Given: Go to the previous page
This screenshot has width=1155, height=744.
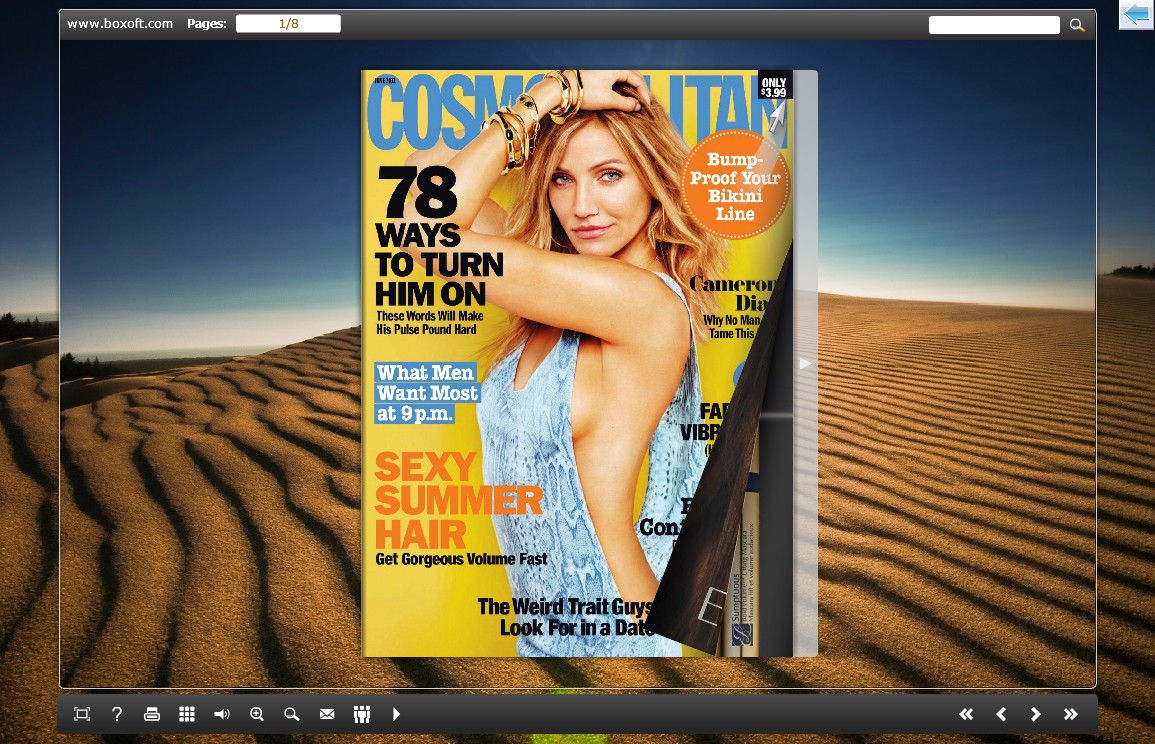Looking at the screenshot, I should click(1001, 714).
